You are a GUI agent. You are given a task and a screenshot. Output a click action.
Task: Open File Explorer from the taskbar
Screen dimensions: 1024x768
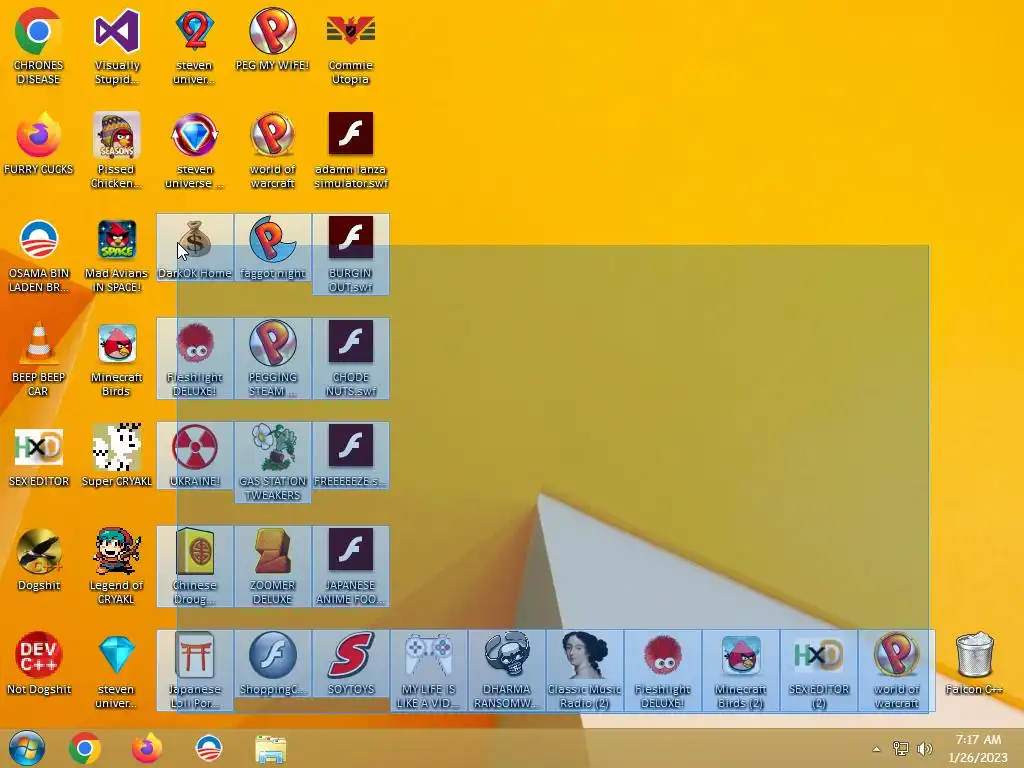(270, 749)
